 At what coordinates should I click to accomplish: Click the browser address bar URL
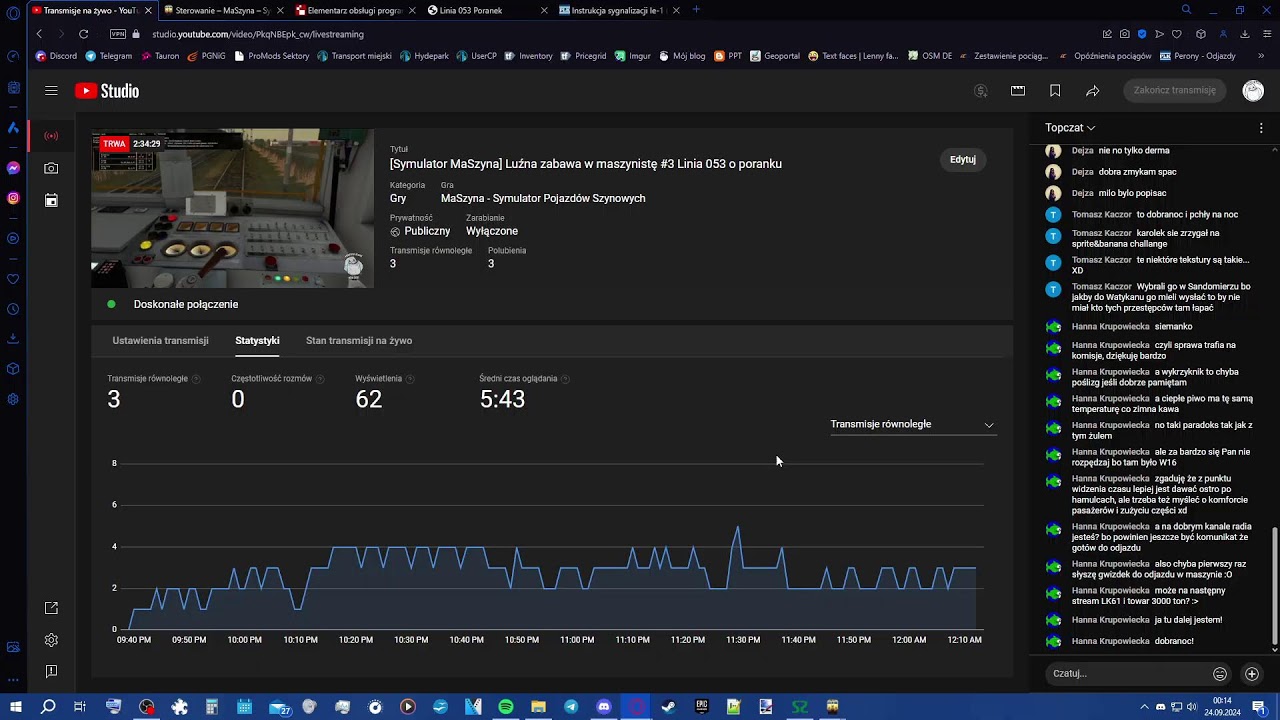tap(258, 34)
